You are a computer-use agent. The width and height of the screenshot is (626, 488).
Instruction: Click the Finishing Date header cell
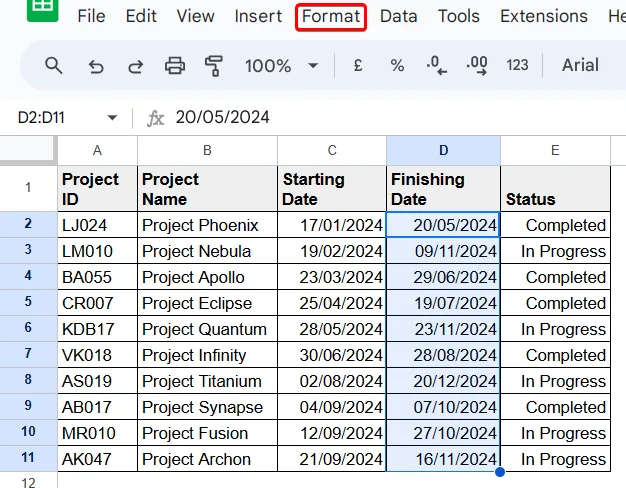point(443,189)
